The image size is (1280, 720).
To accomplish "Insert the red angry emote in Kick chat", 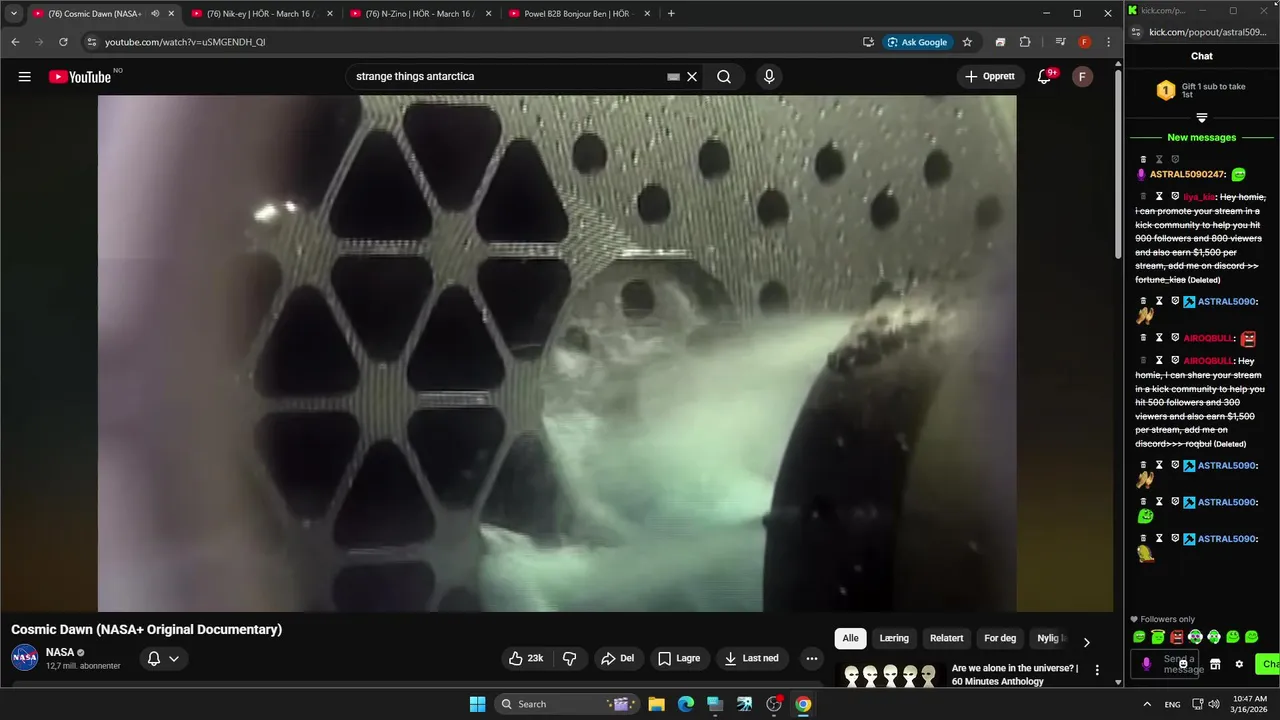I will pyautogui.click(x=1177, y=637).
